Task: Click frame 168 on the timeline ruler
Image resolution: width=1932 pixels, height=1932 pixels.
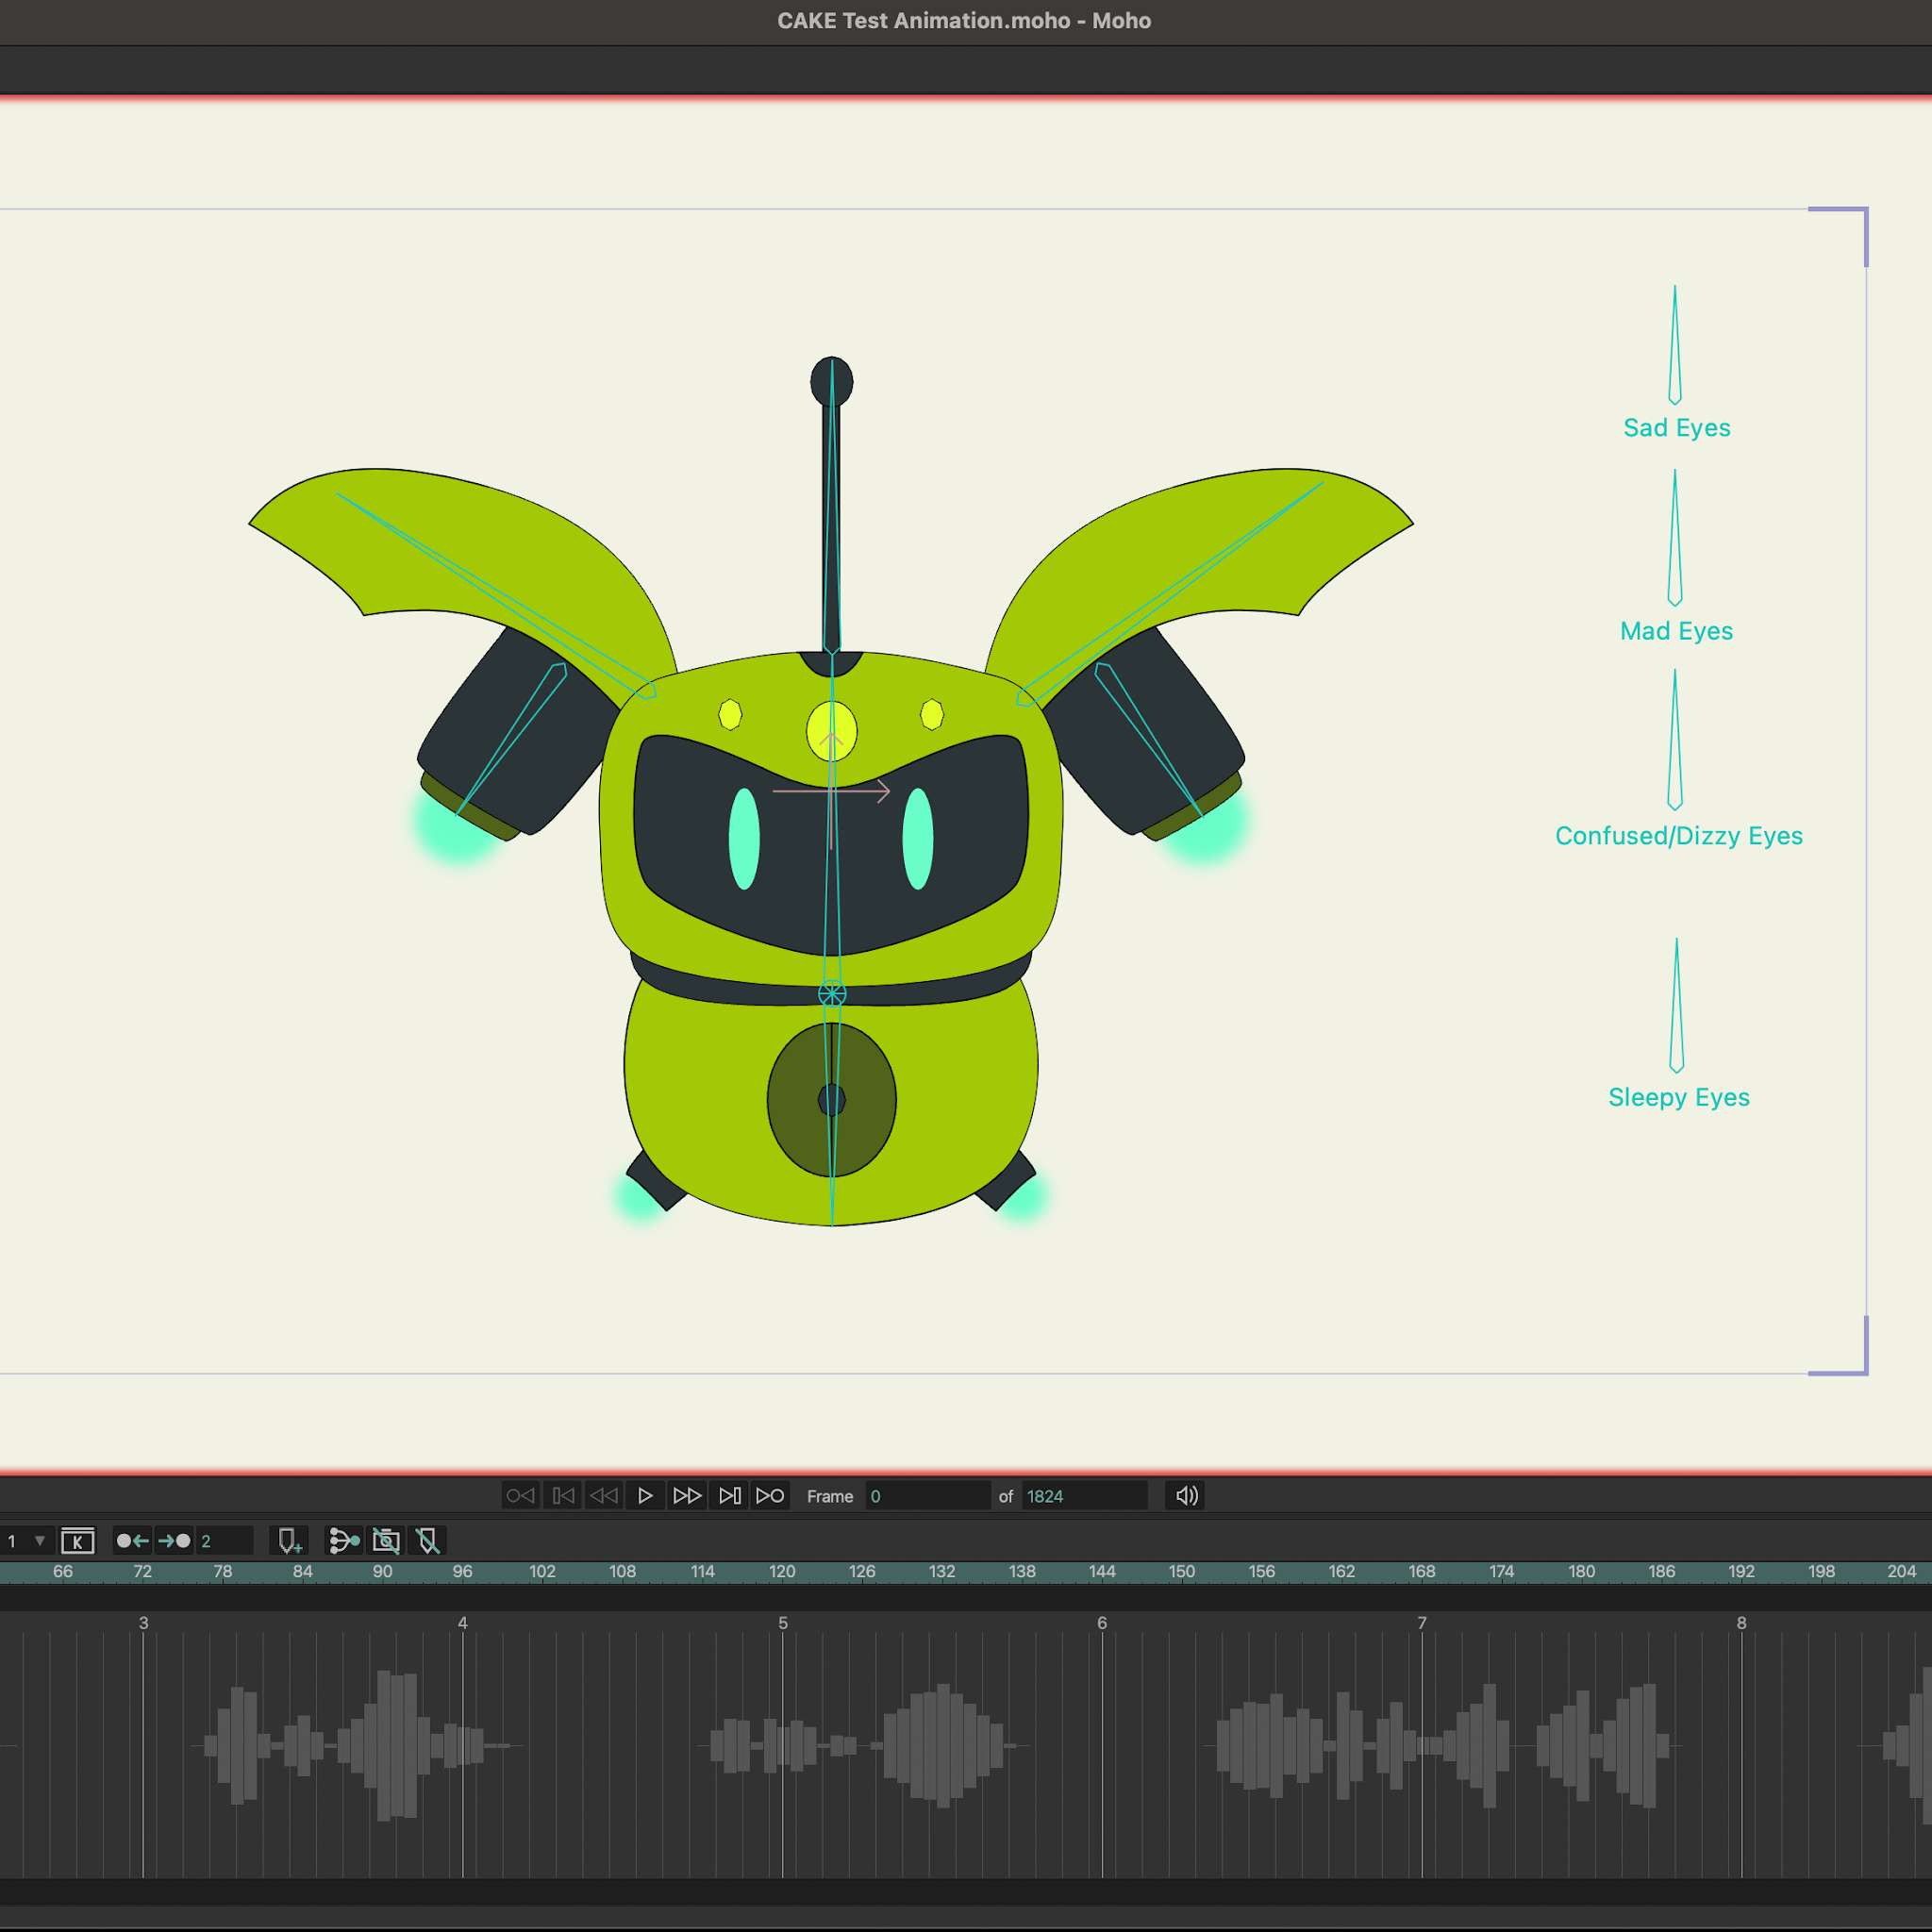Action: [1422, 1572]
